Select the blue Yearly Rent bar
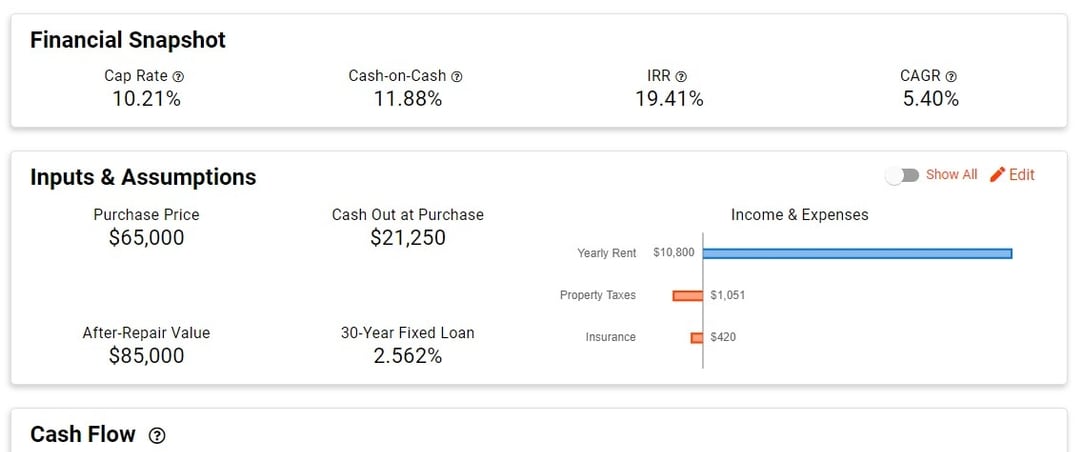Viewport: 1080px width, 452px height. (858, 254)
